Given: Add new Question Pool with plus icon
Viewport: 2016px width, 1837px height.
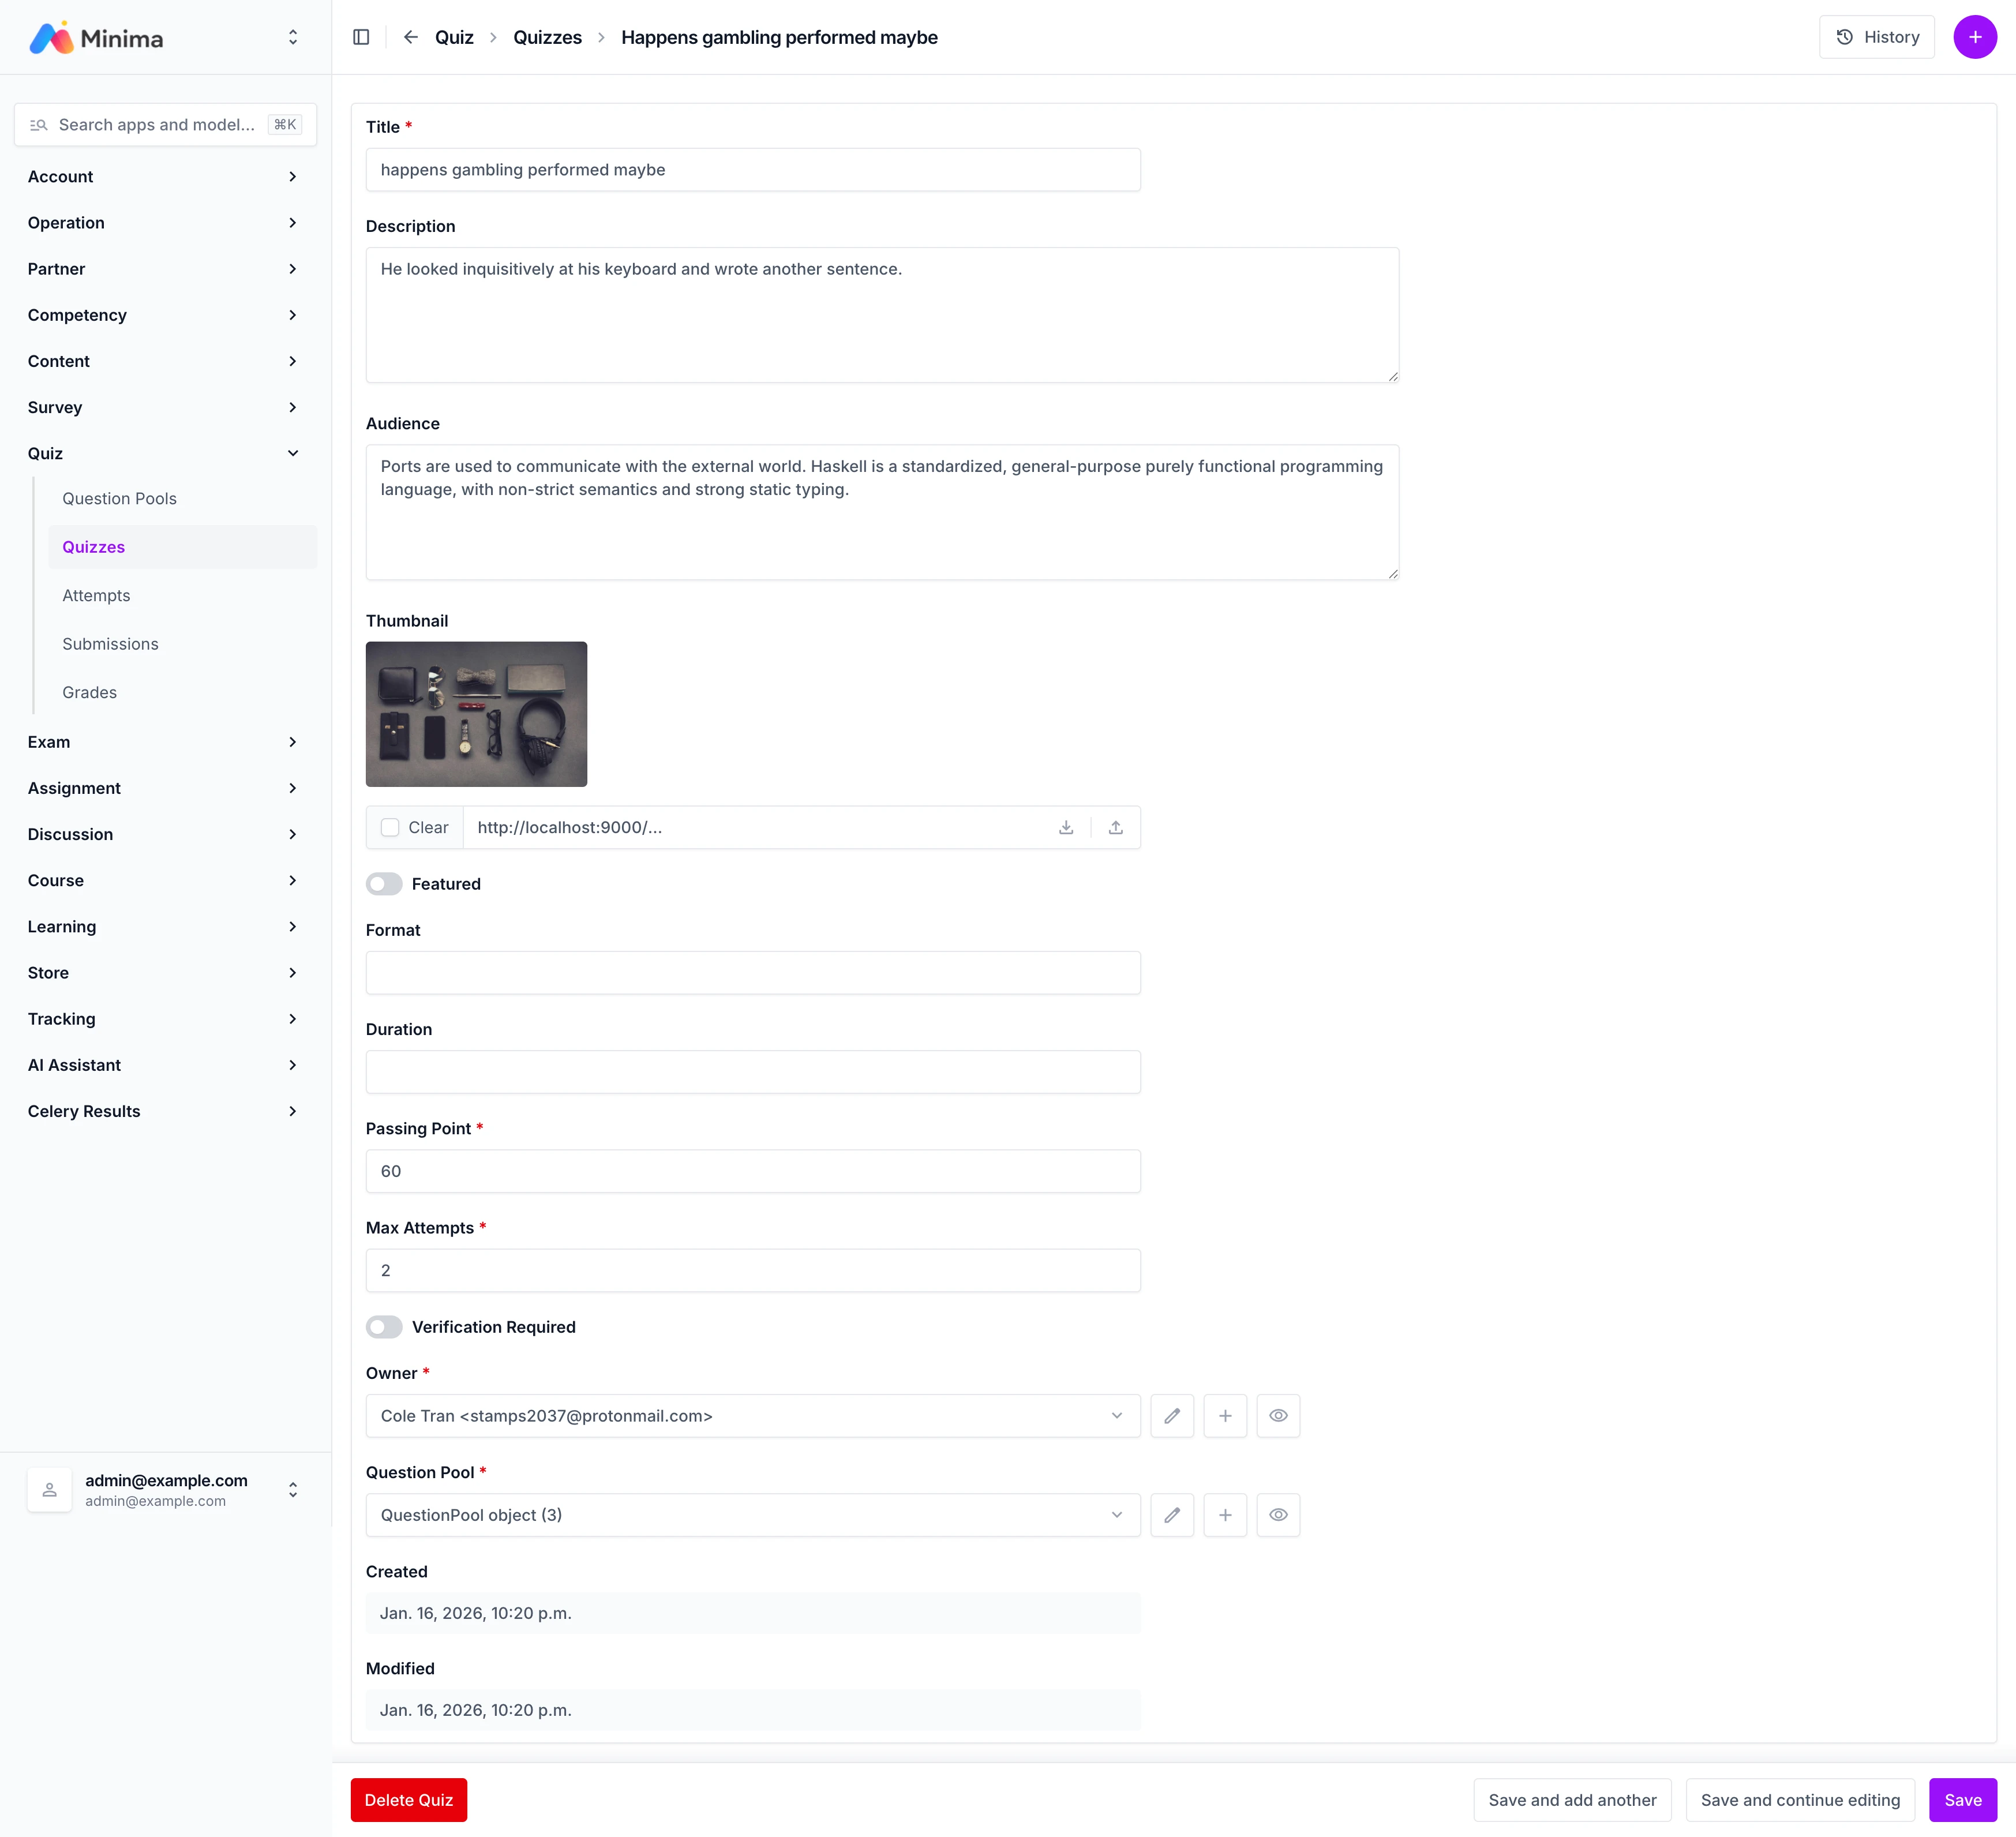Looking at the screenshot, I should pos(1225,1514).
